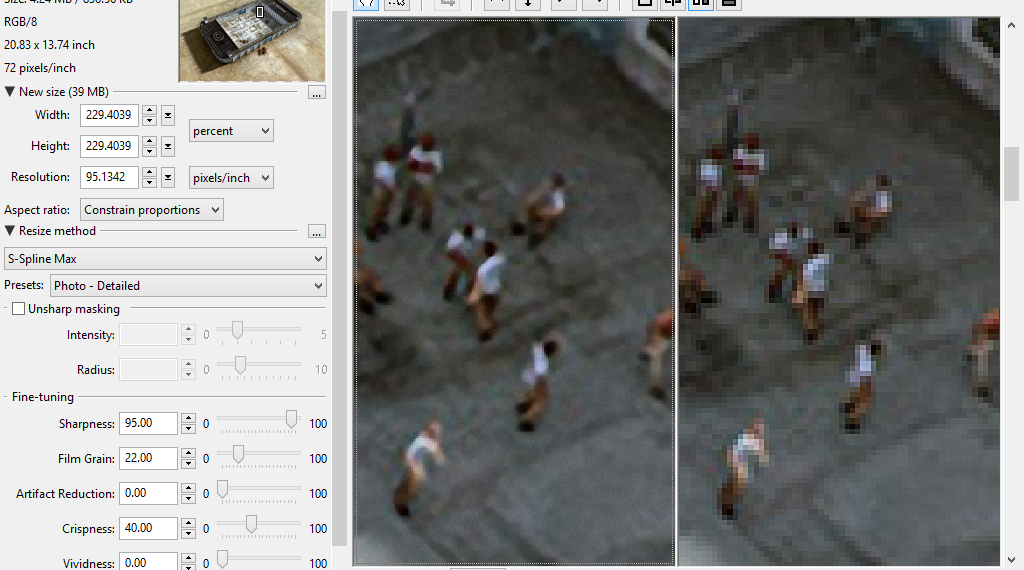Click the Radius slider handle

(240, 365)
